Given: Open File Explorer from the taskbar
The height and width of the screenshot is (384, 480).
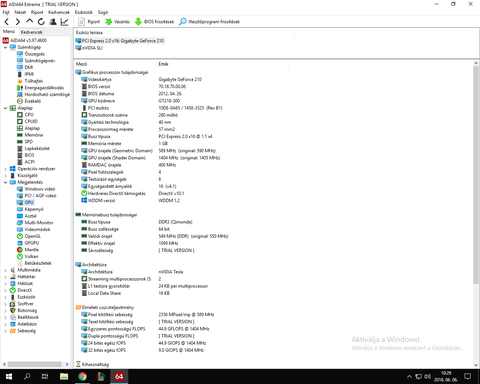Looking at the screenshot, I should click(64, 376).
